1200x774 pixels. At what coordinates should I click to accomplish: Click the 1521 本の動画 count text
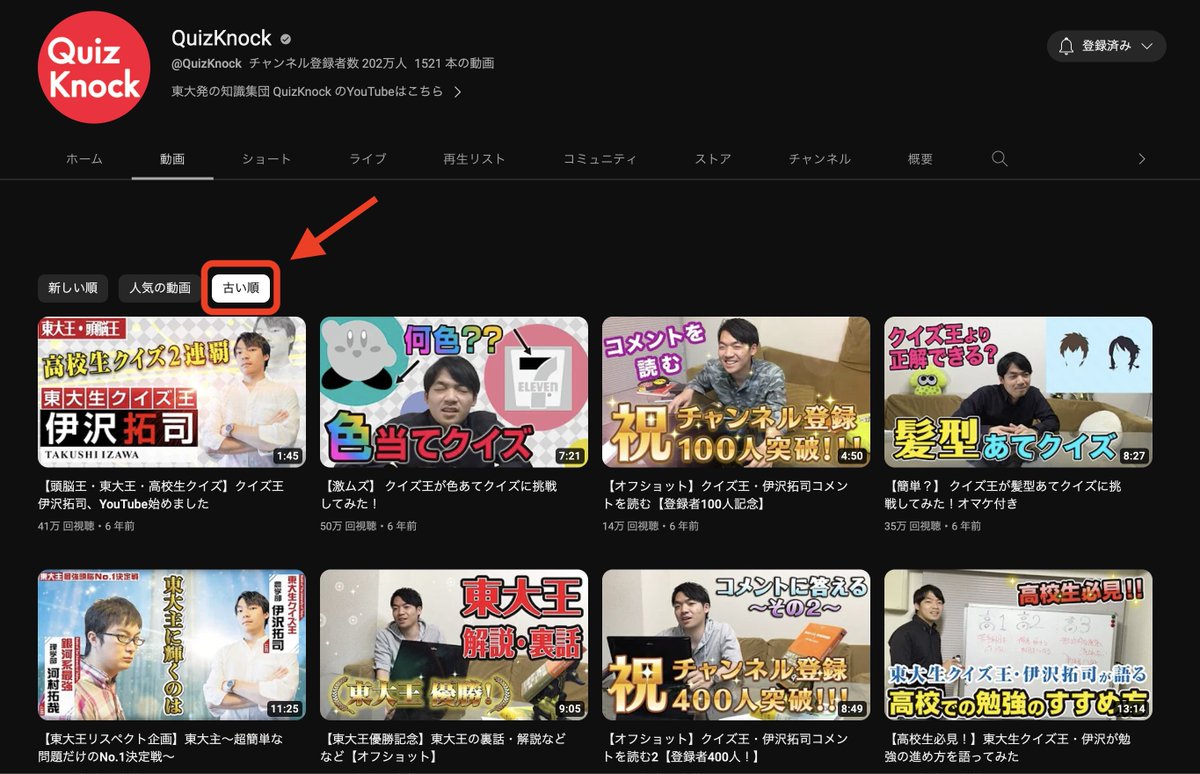pos(454,64)
